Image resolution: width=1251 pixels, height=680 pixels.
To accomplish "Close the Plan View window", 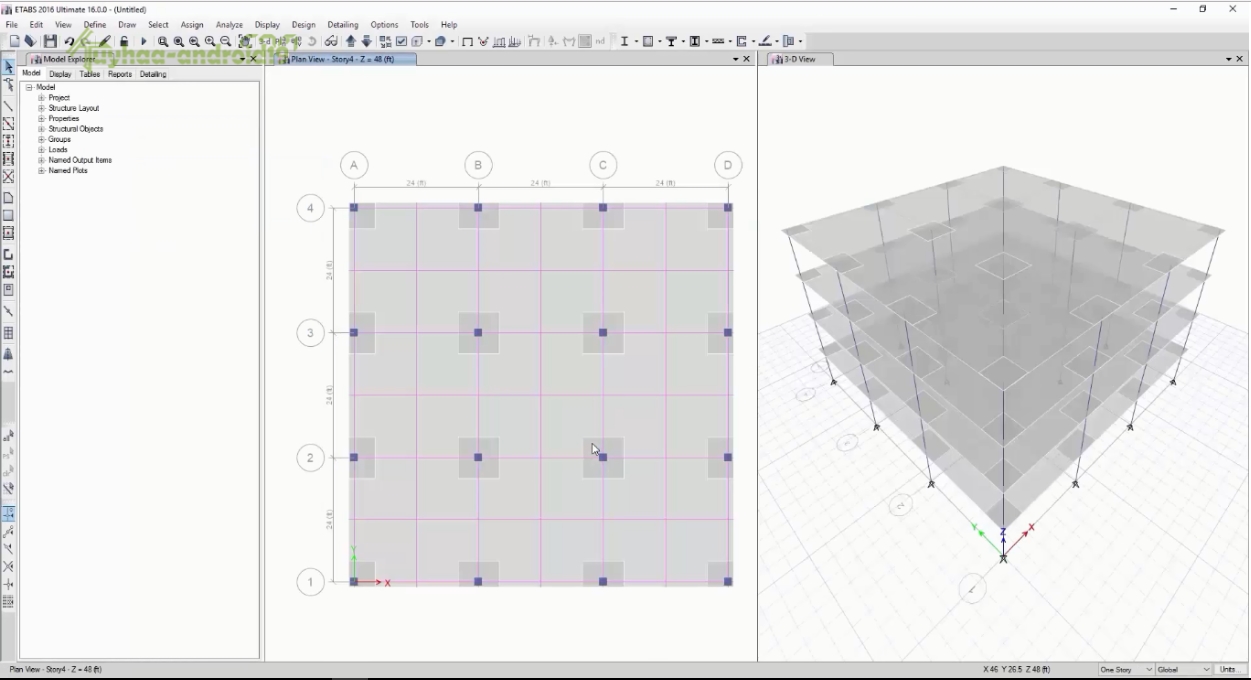I will 746,59.
